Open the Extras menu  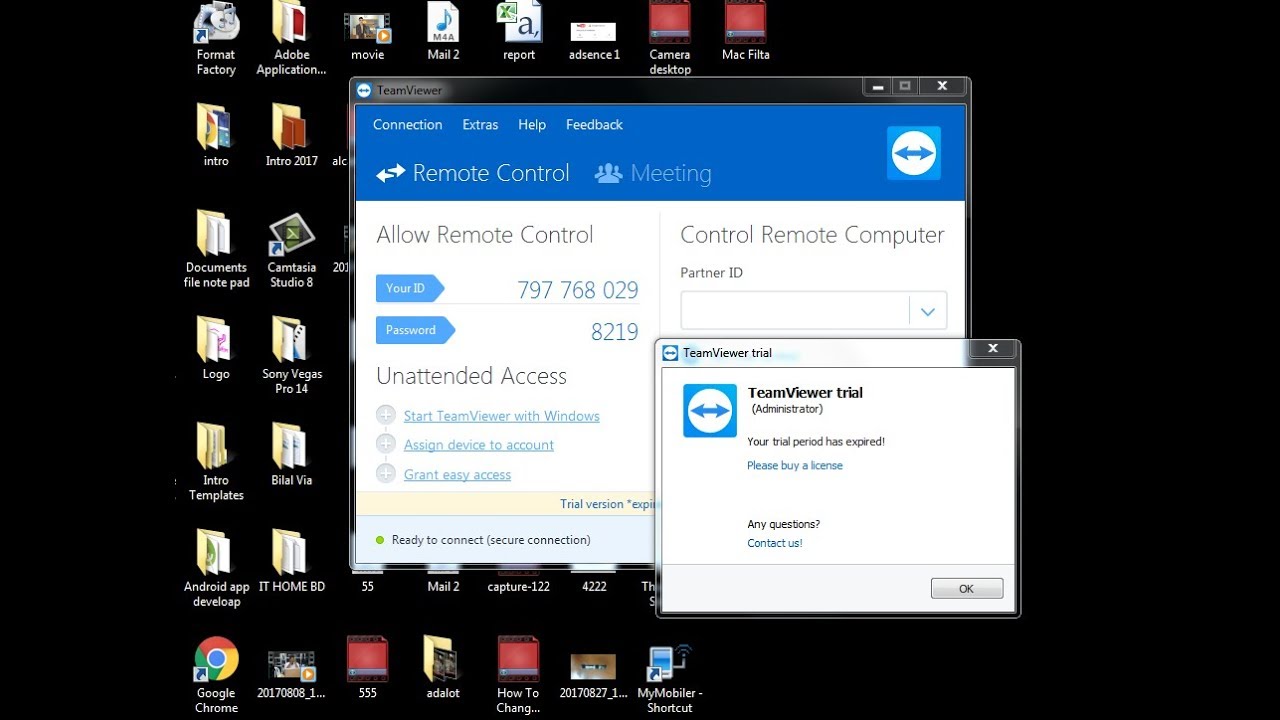[x=480, y=125]
